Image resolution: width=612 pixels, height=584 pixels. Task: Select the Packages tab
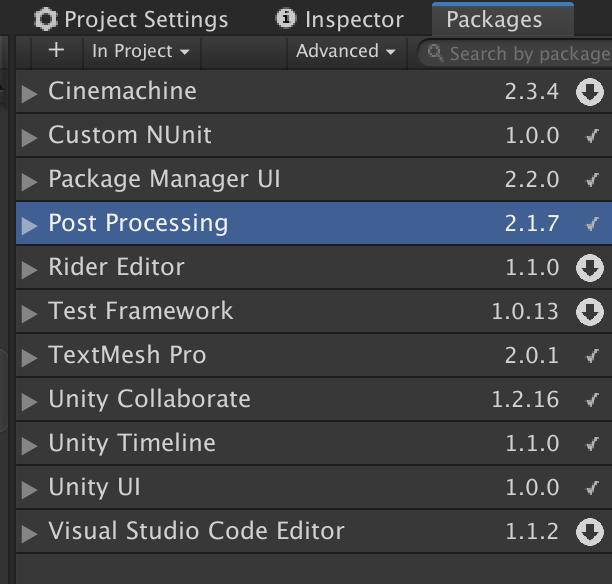pyautogui.click(x=494, y=19)
